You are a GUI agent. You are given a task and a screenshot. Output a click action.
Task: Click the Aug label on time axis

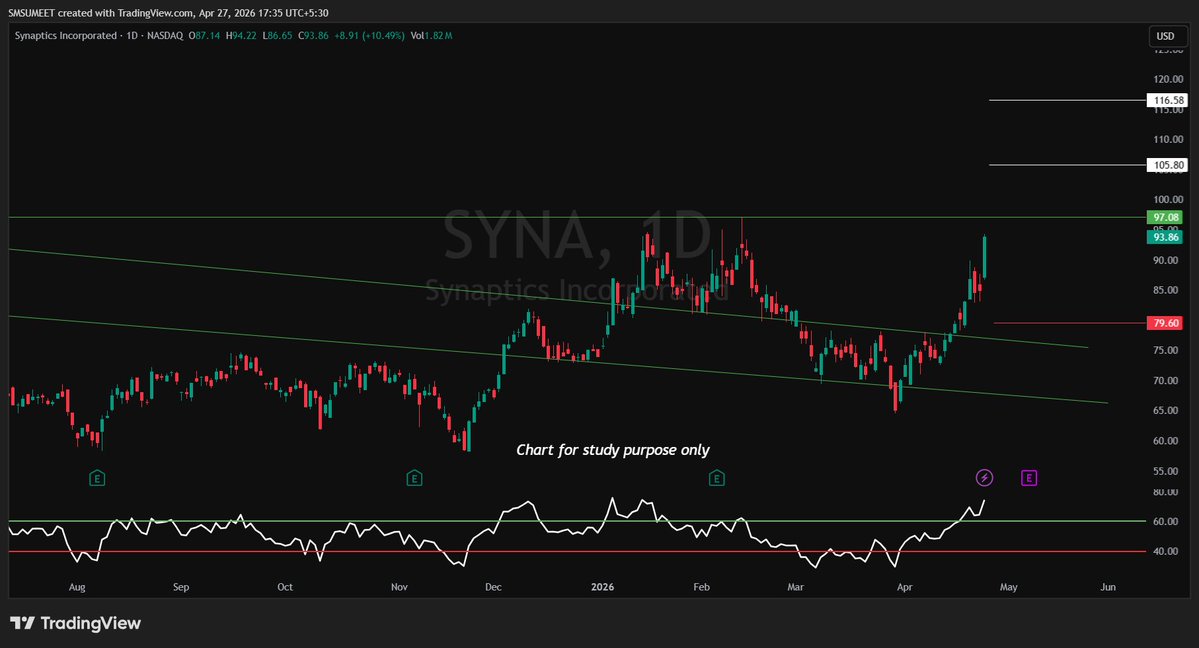coord(77,587)
